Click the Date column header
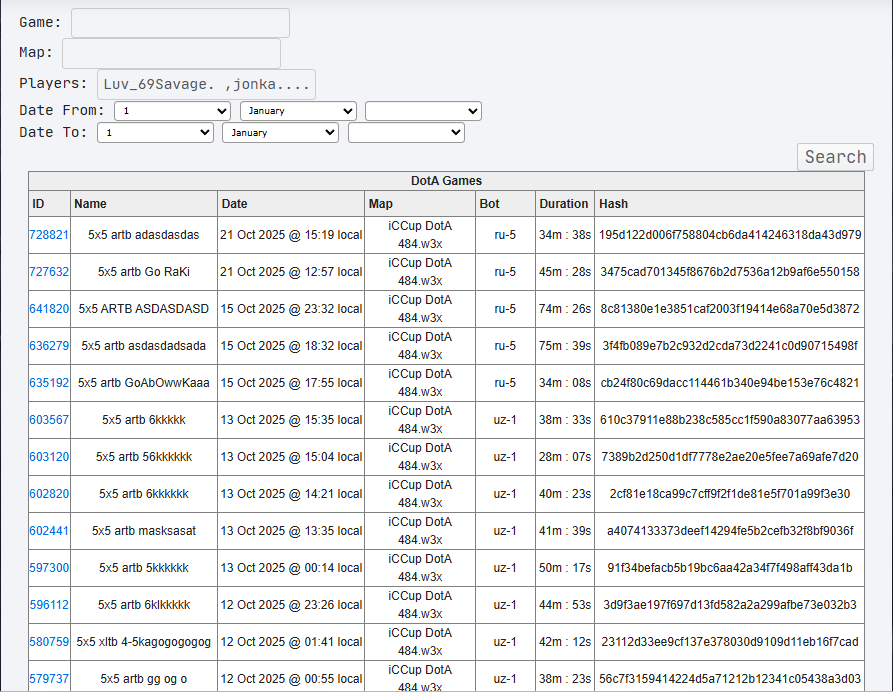The image size is (893, 692). tap(291, 204)
